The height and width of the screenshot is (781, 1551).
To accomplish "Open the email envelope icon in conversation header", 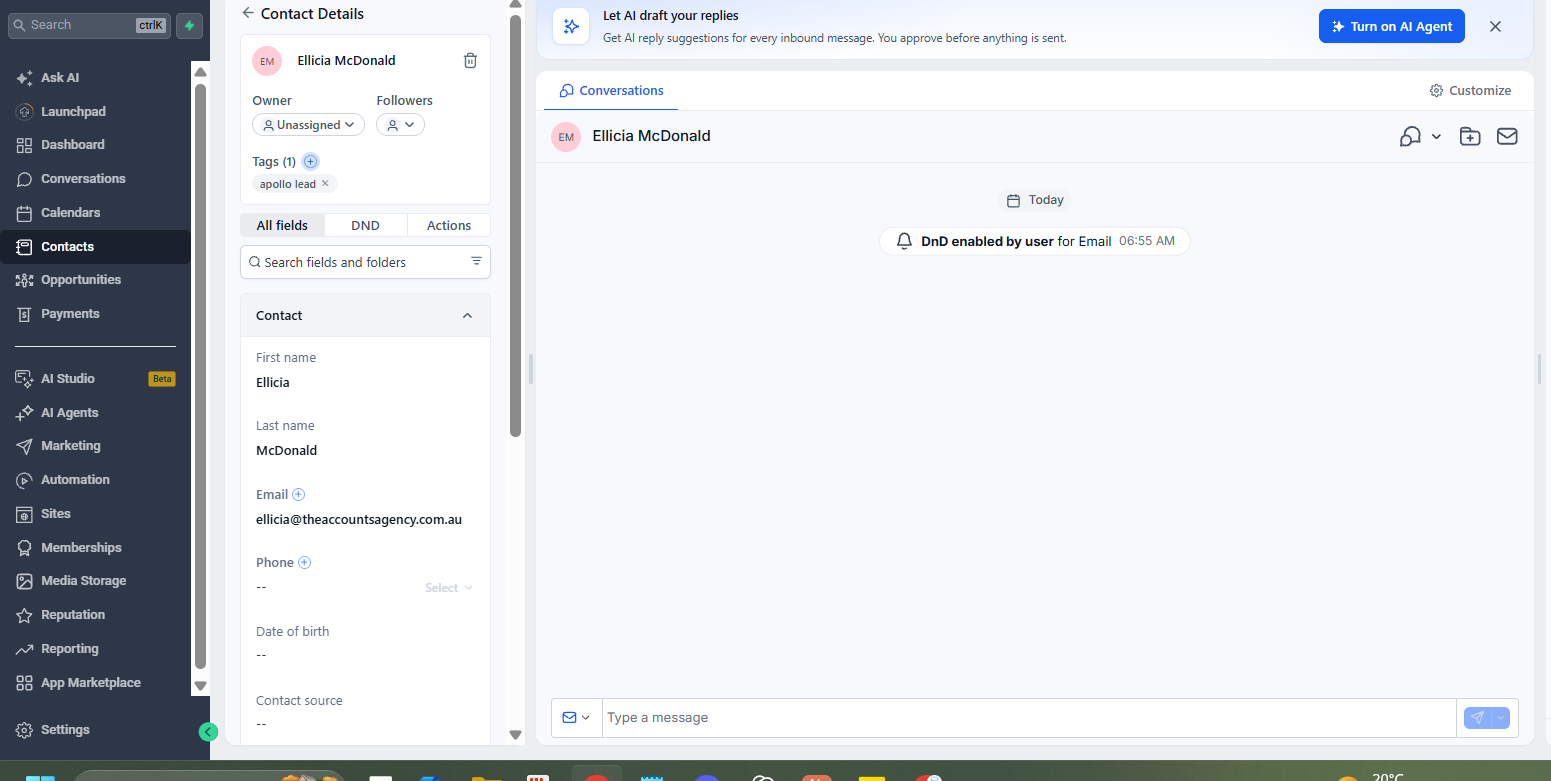I will point(1507,136).
